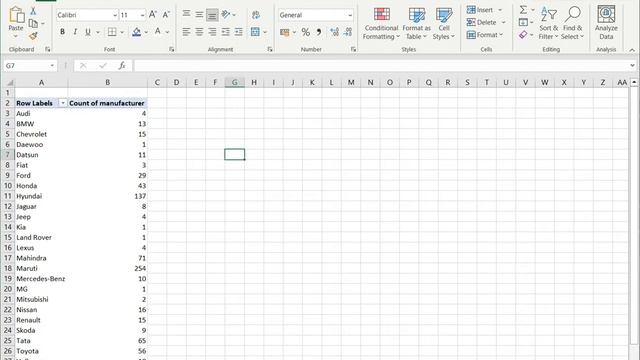Open the Number format dialog launcher
The height and width of the screenshot is (360, 640).
[x=353, y=49]
